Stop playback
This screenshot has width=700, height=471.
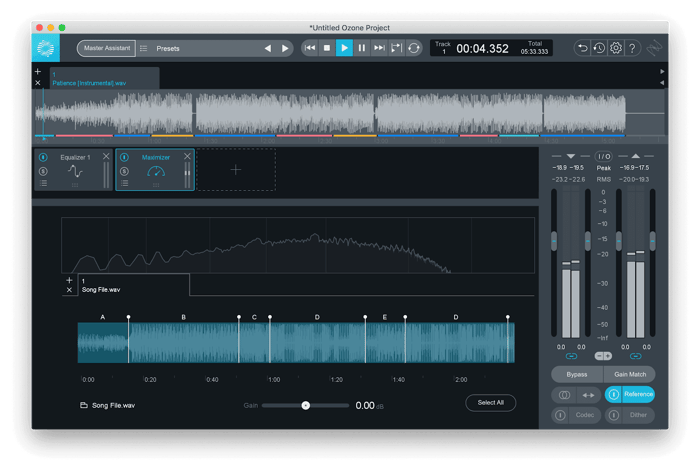click(x=327, y=48)
